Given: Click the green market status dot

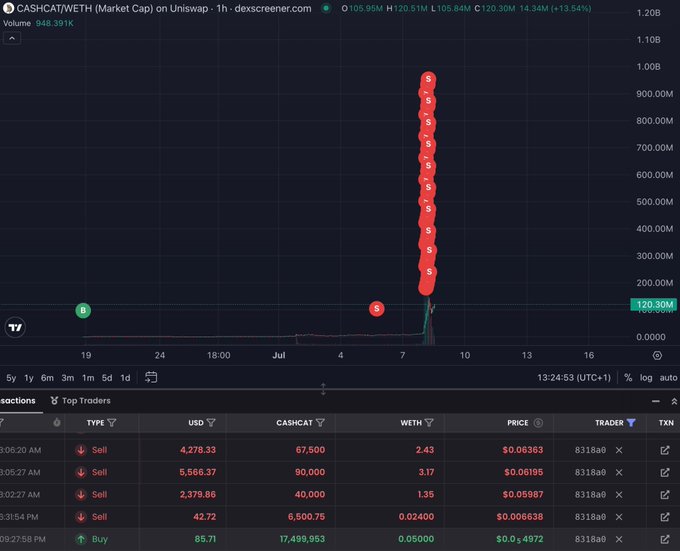Looking at the screenshot, I should 326,8.
